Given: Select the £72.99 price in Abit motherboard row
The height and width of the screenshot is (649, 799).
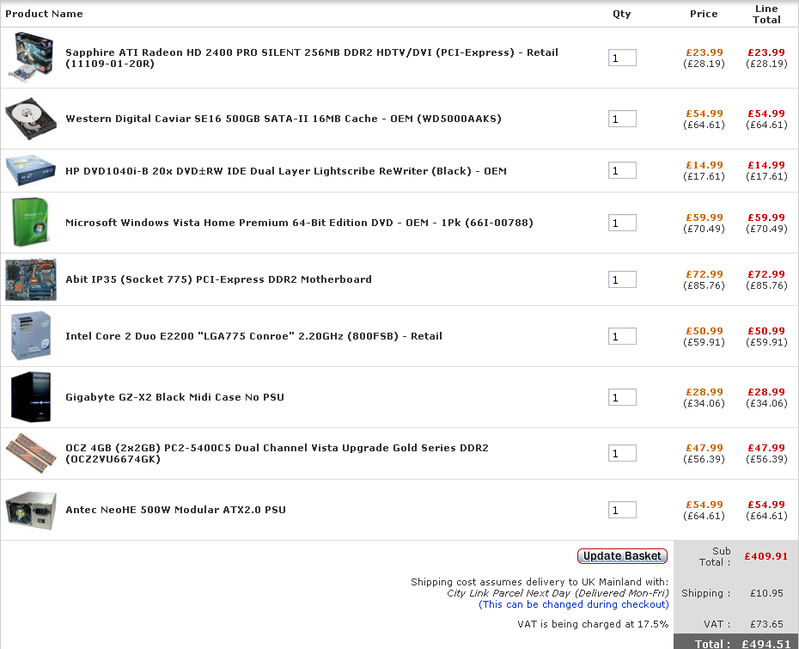Looking at the screenshot, I should click(x=704, y=274).
